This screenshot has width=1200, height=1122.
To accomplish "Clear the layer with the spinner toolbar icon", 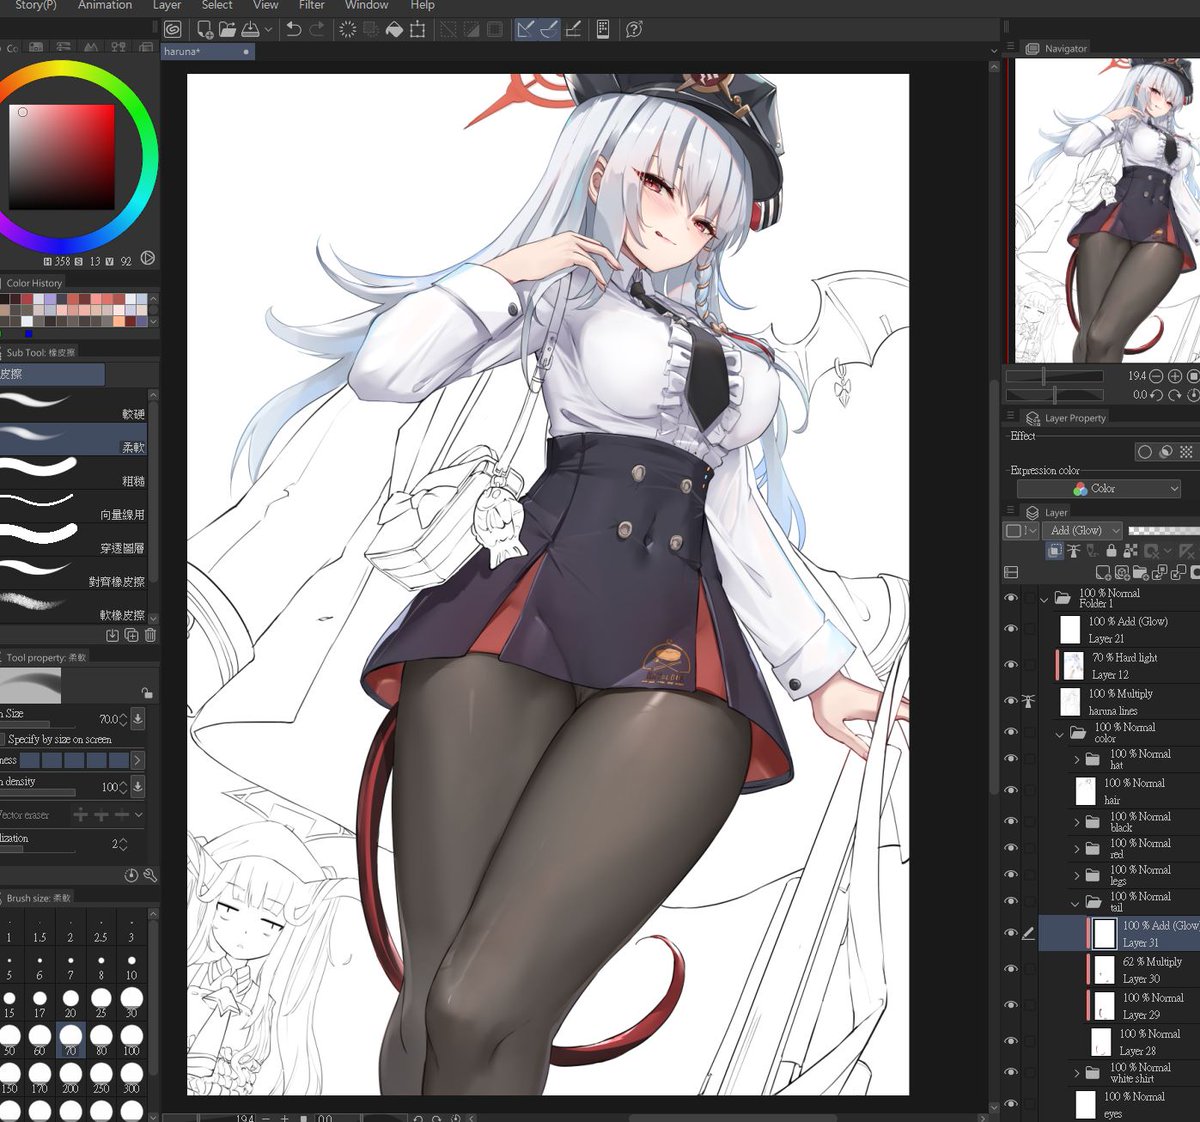I will pos(347,30).
